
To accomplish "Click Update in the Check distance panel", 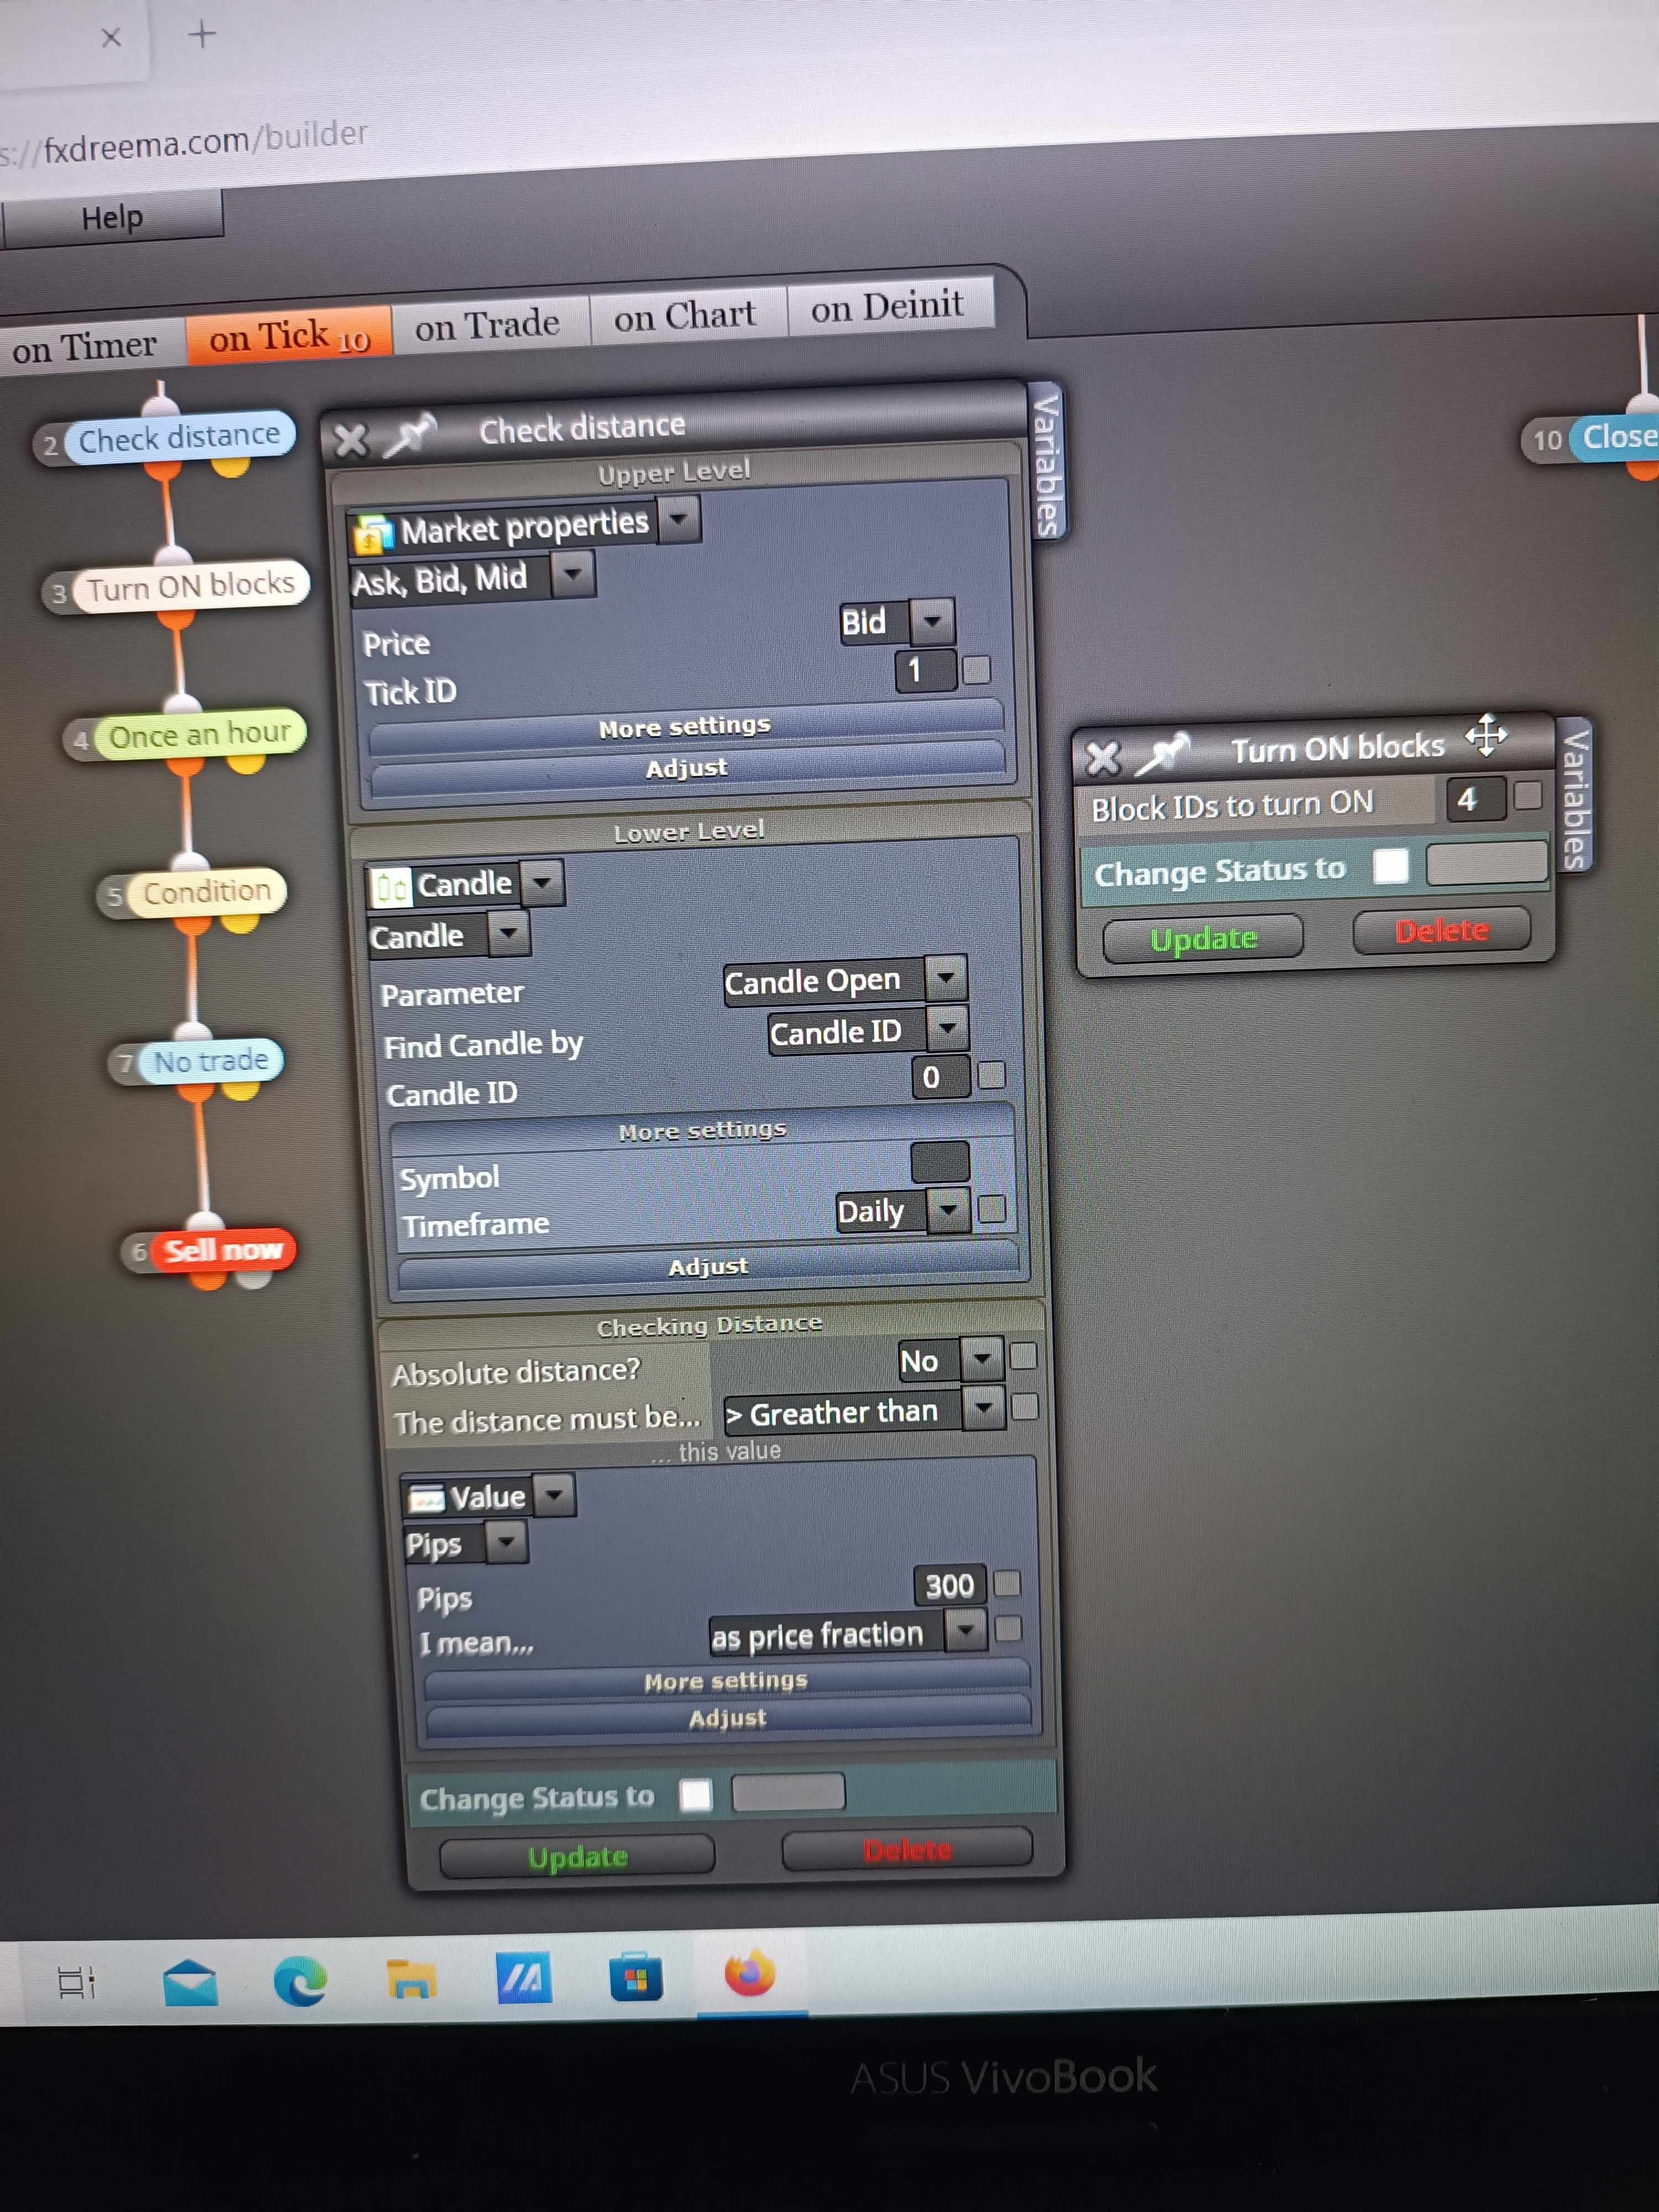I will point(578,1857).
